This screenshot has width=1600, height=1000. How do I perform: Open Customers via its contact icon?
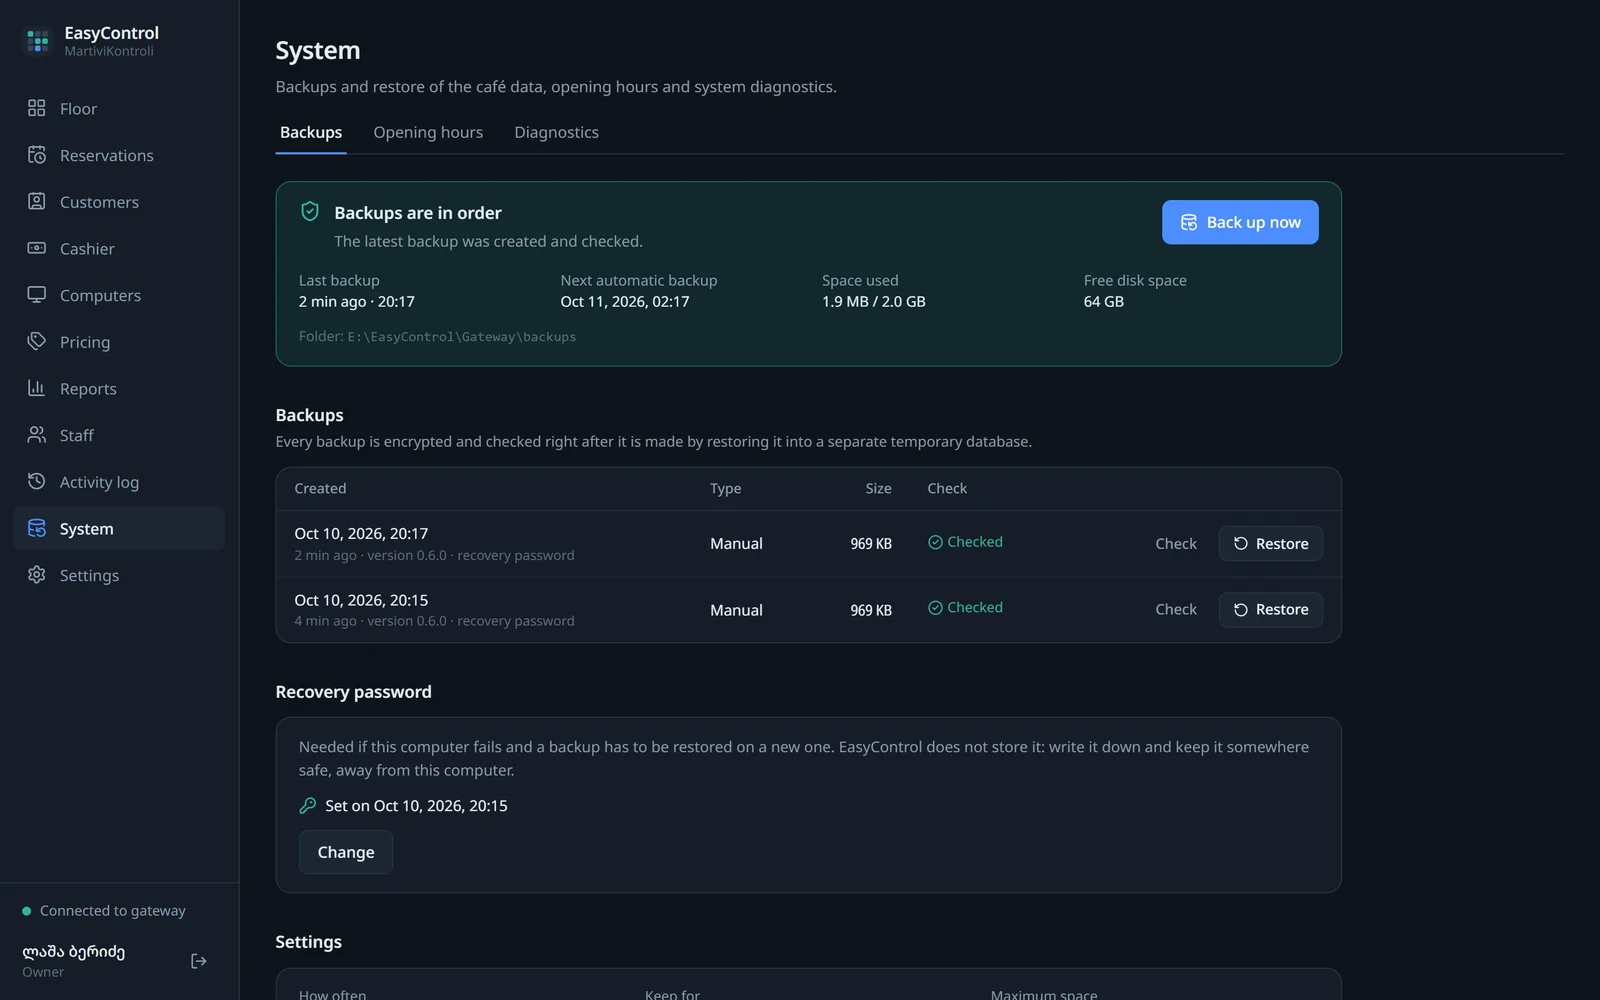click(37, 201)
